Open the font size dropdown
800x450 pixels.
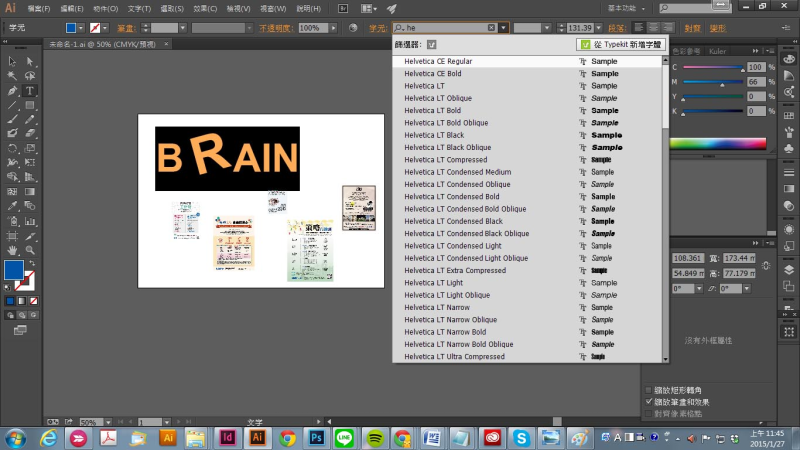pyautogui.click(x=600, y=28)
